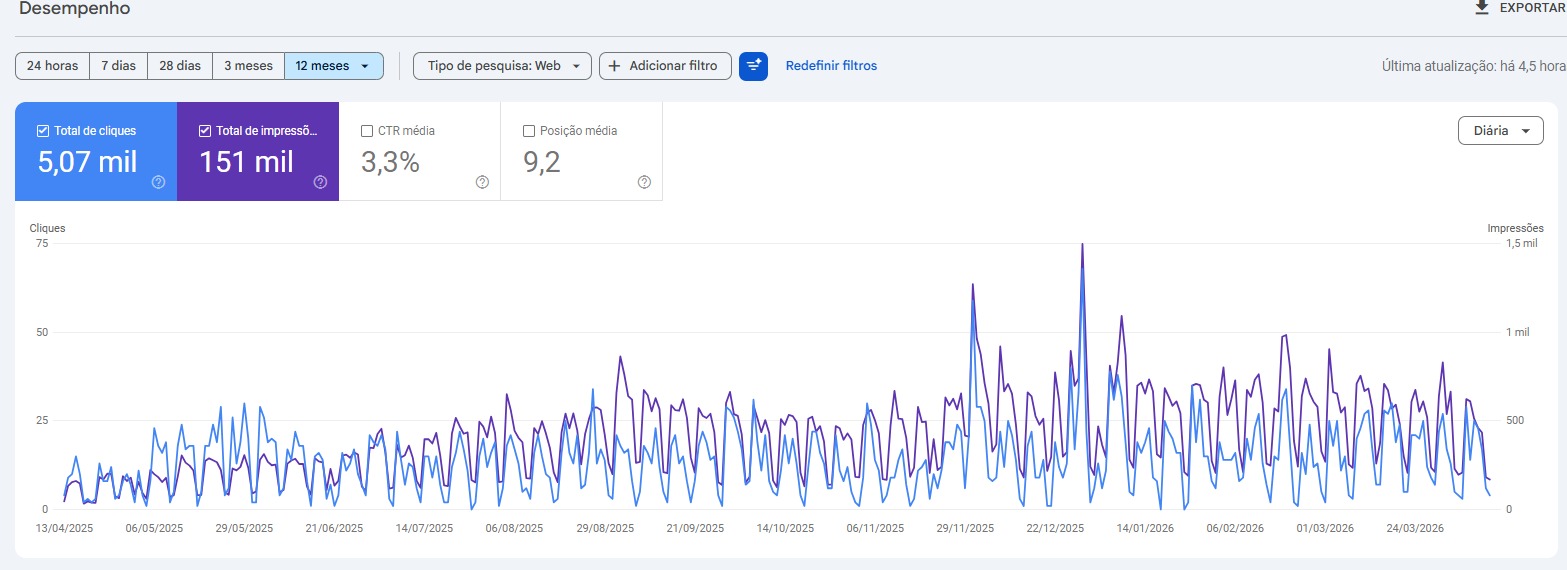Expand the Tipo de pesquisa: Web dropdown

pos(502,66)
